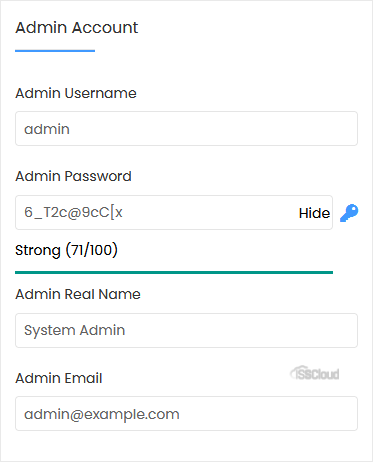Hide the admin password characters

(314, 213)
